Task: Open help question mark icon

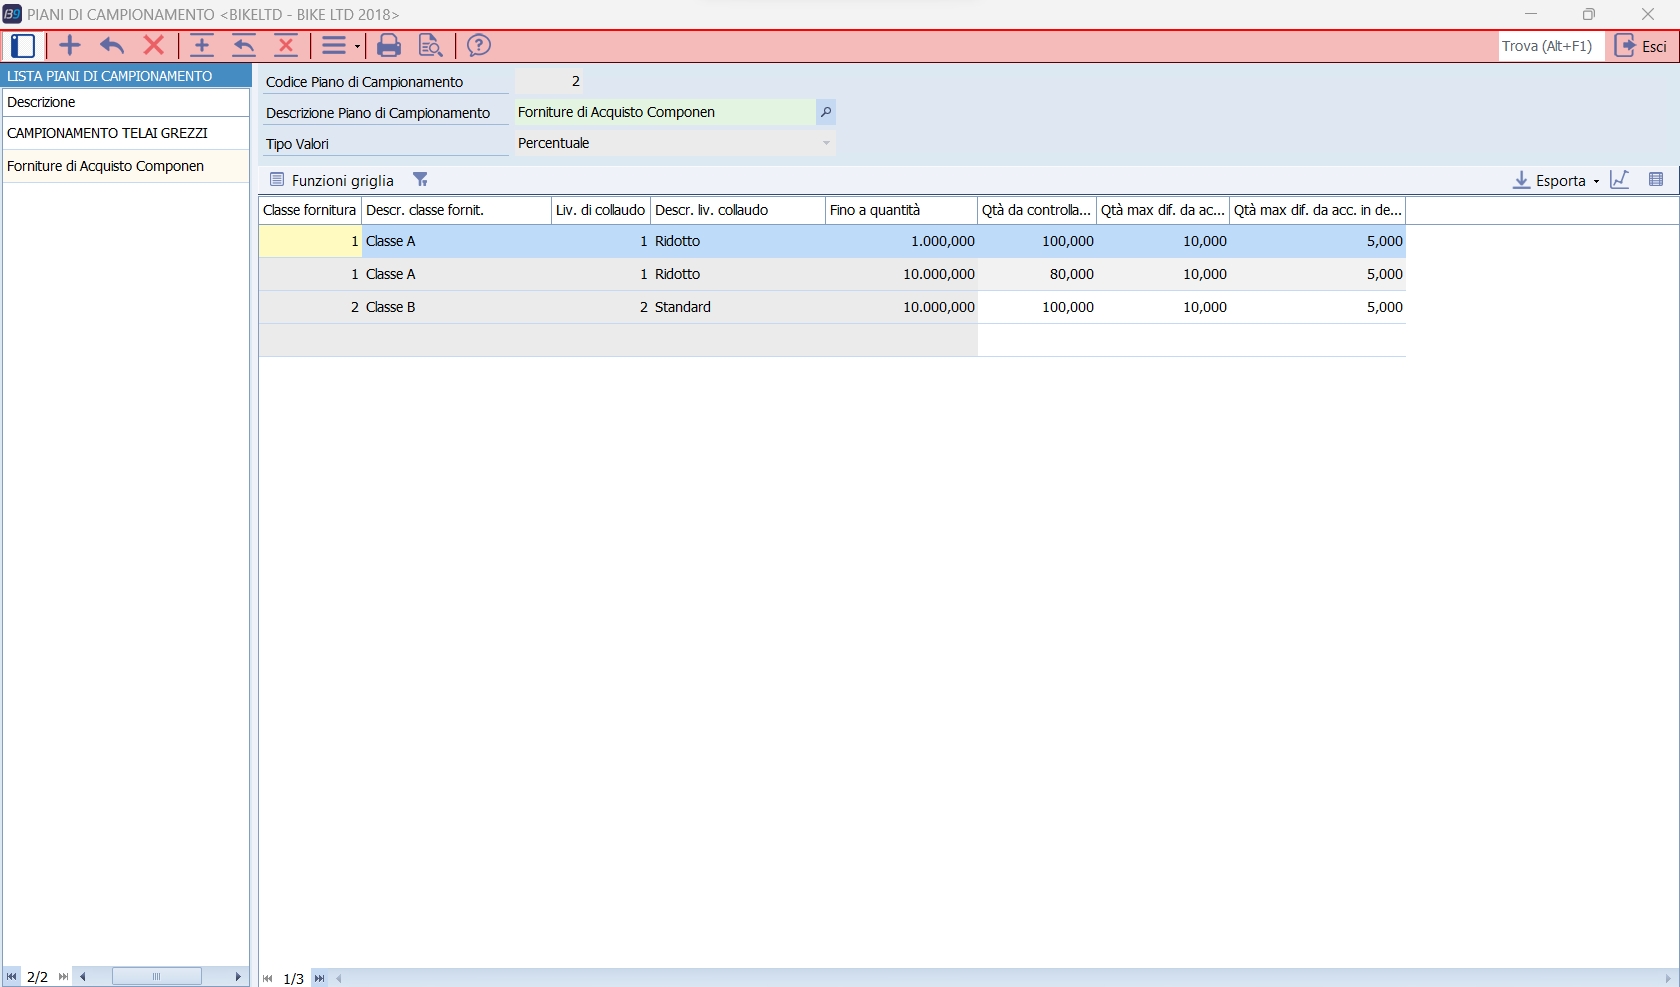Action: tap(479, 46)
